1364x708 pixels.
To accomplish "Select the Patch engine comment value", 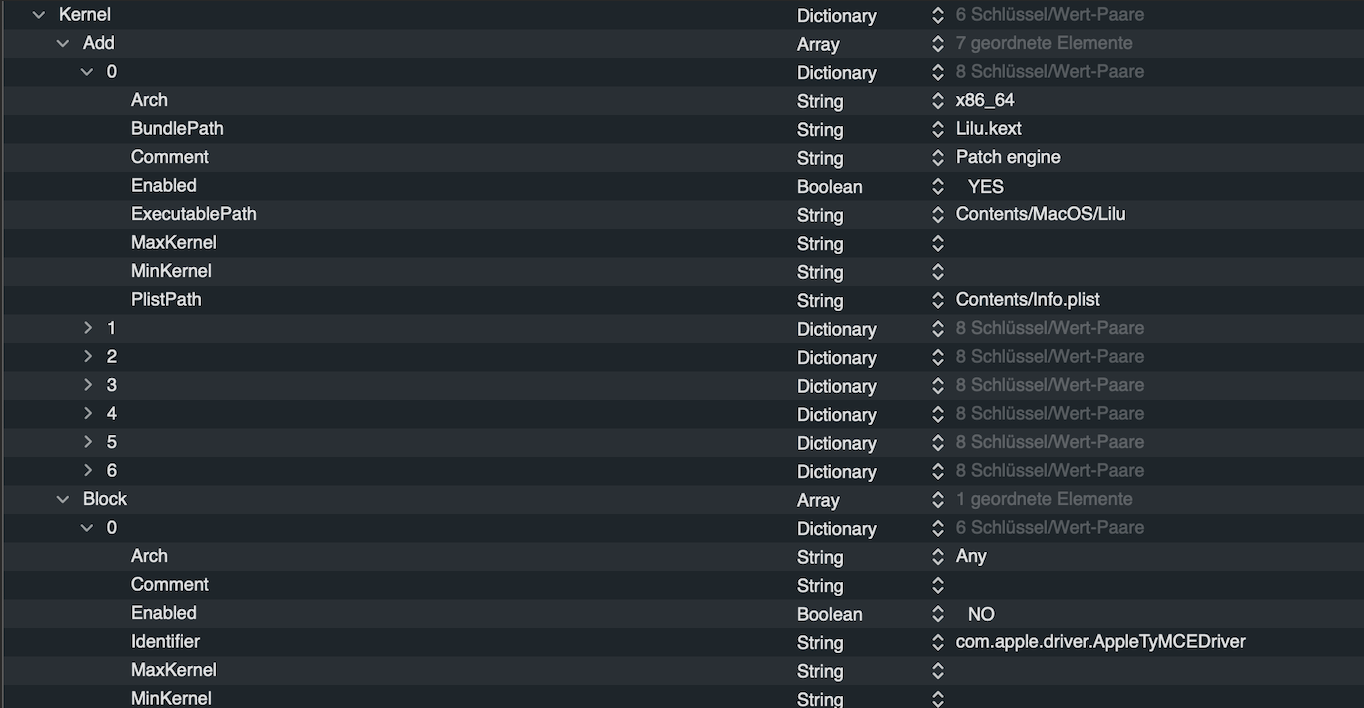I will coord(1007,157).
